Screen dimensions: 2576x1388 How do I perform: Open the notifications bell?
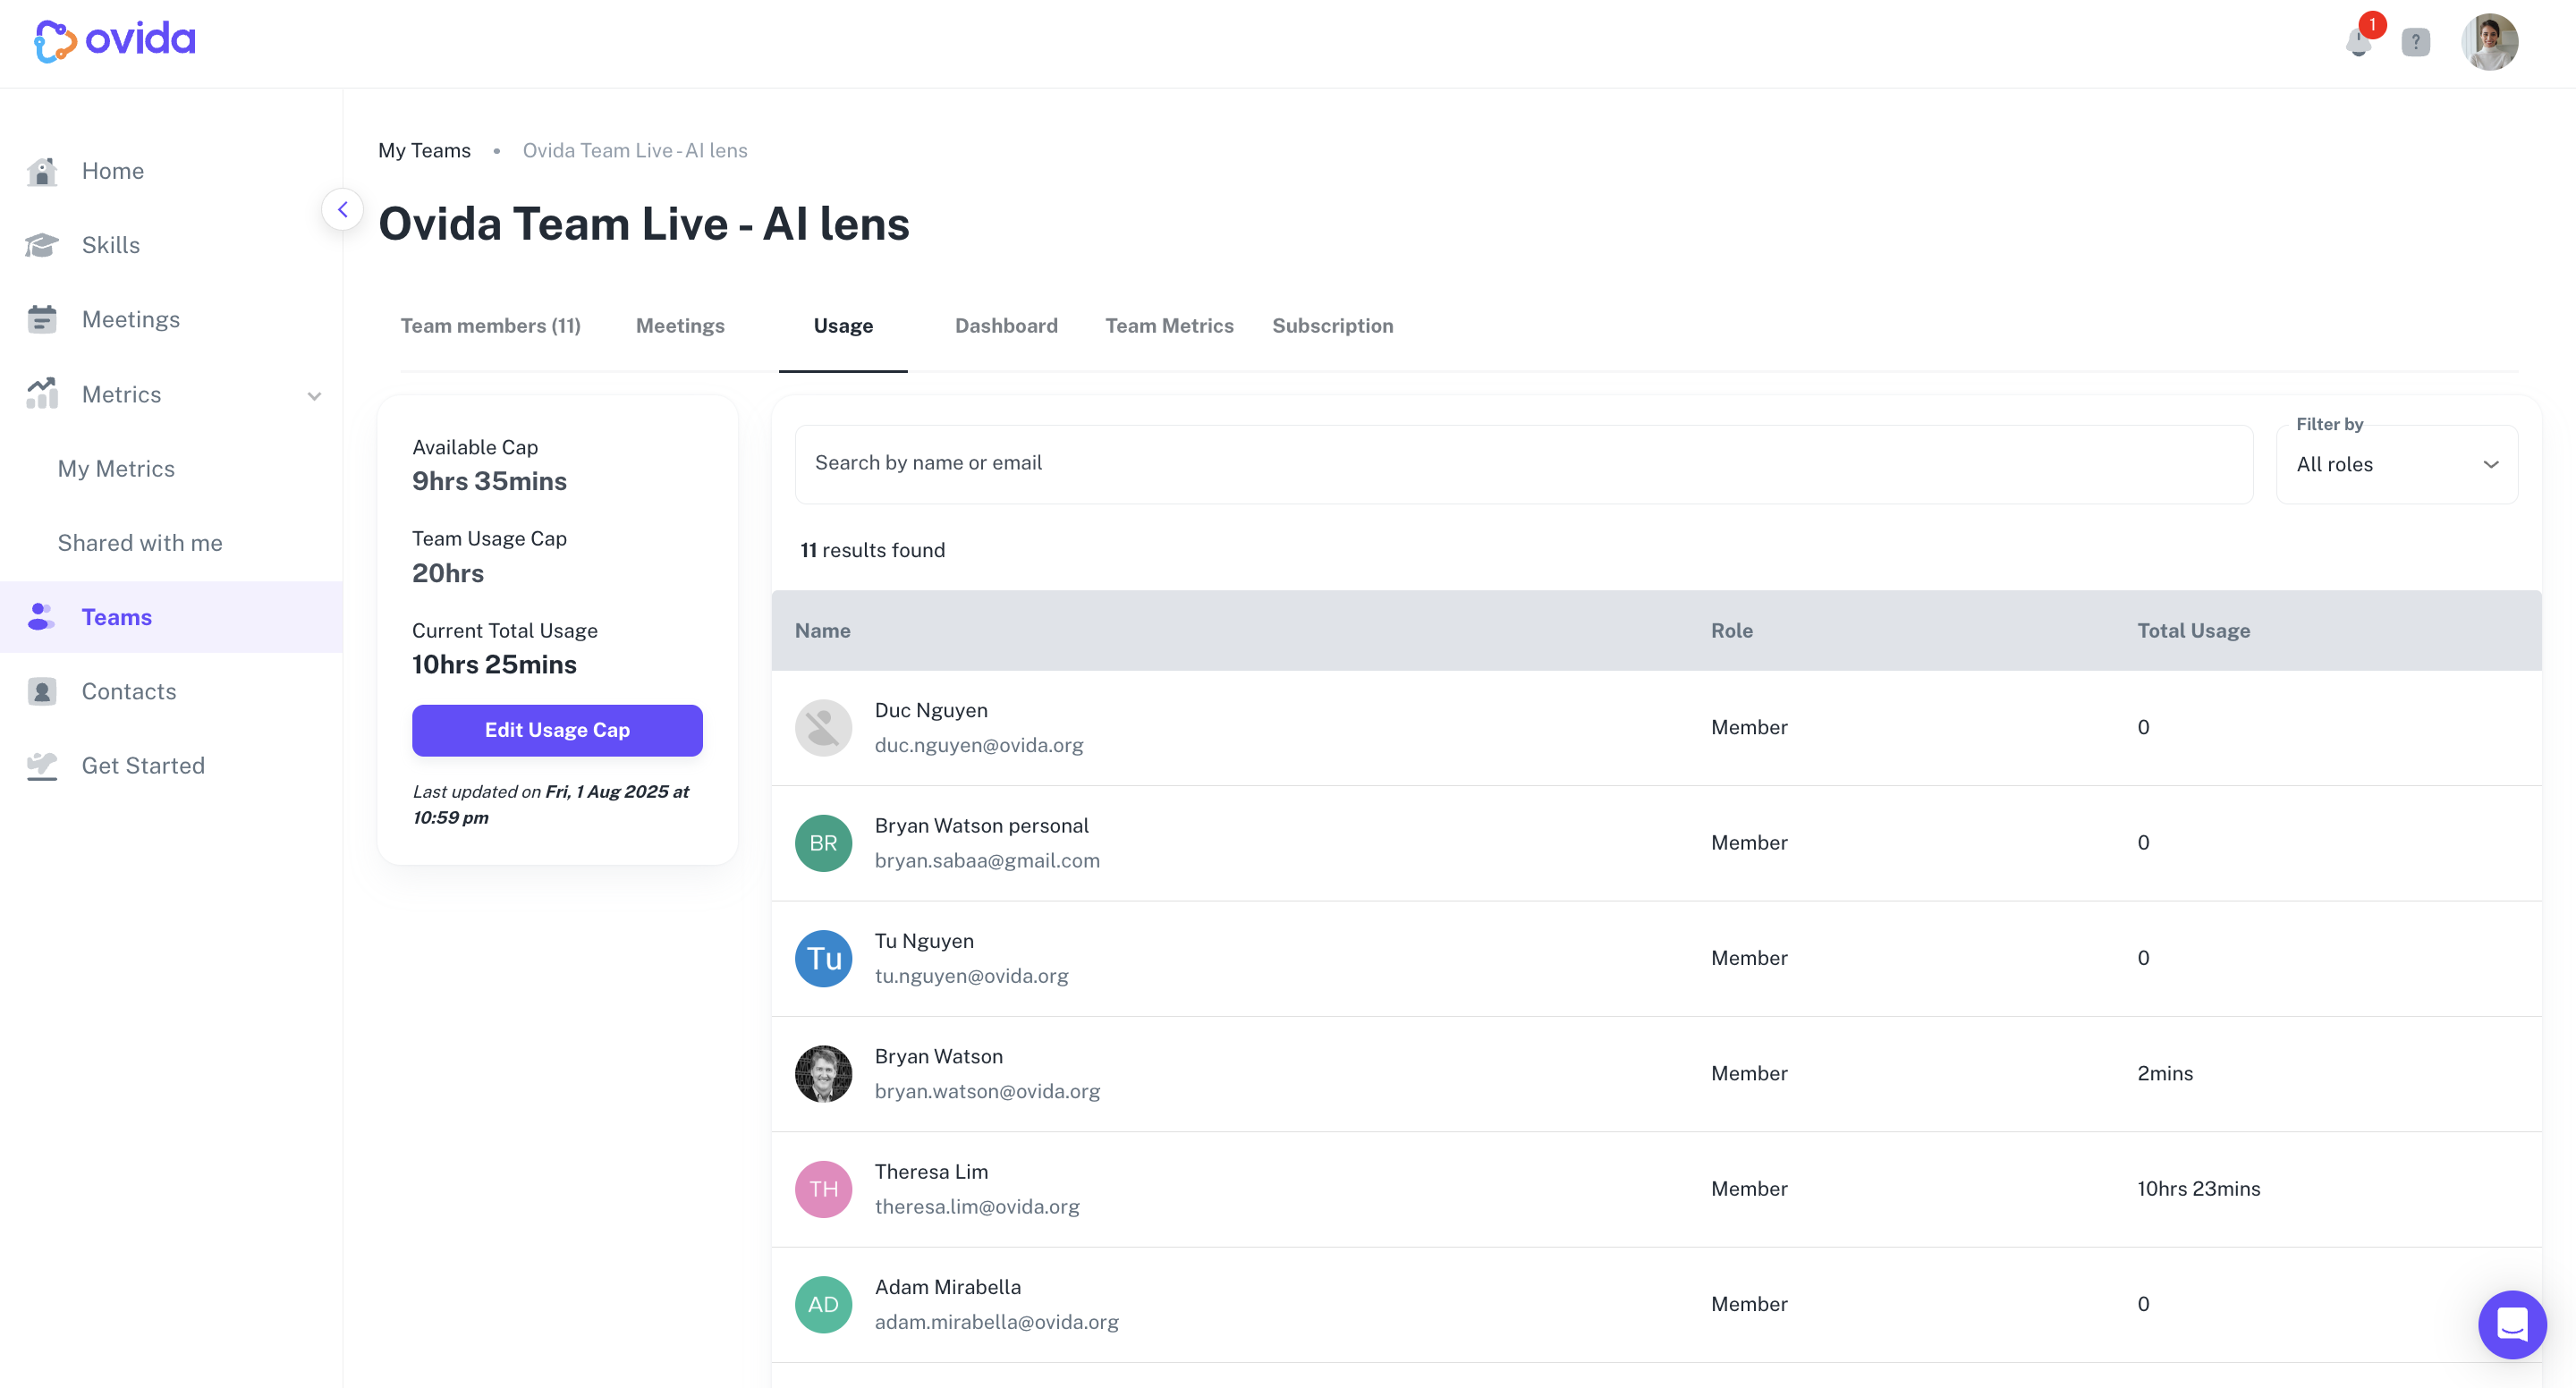tap(2359, 42)
